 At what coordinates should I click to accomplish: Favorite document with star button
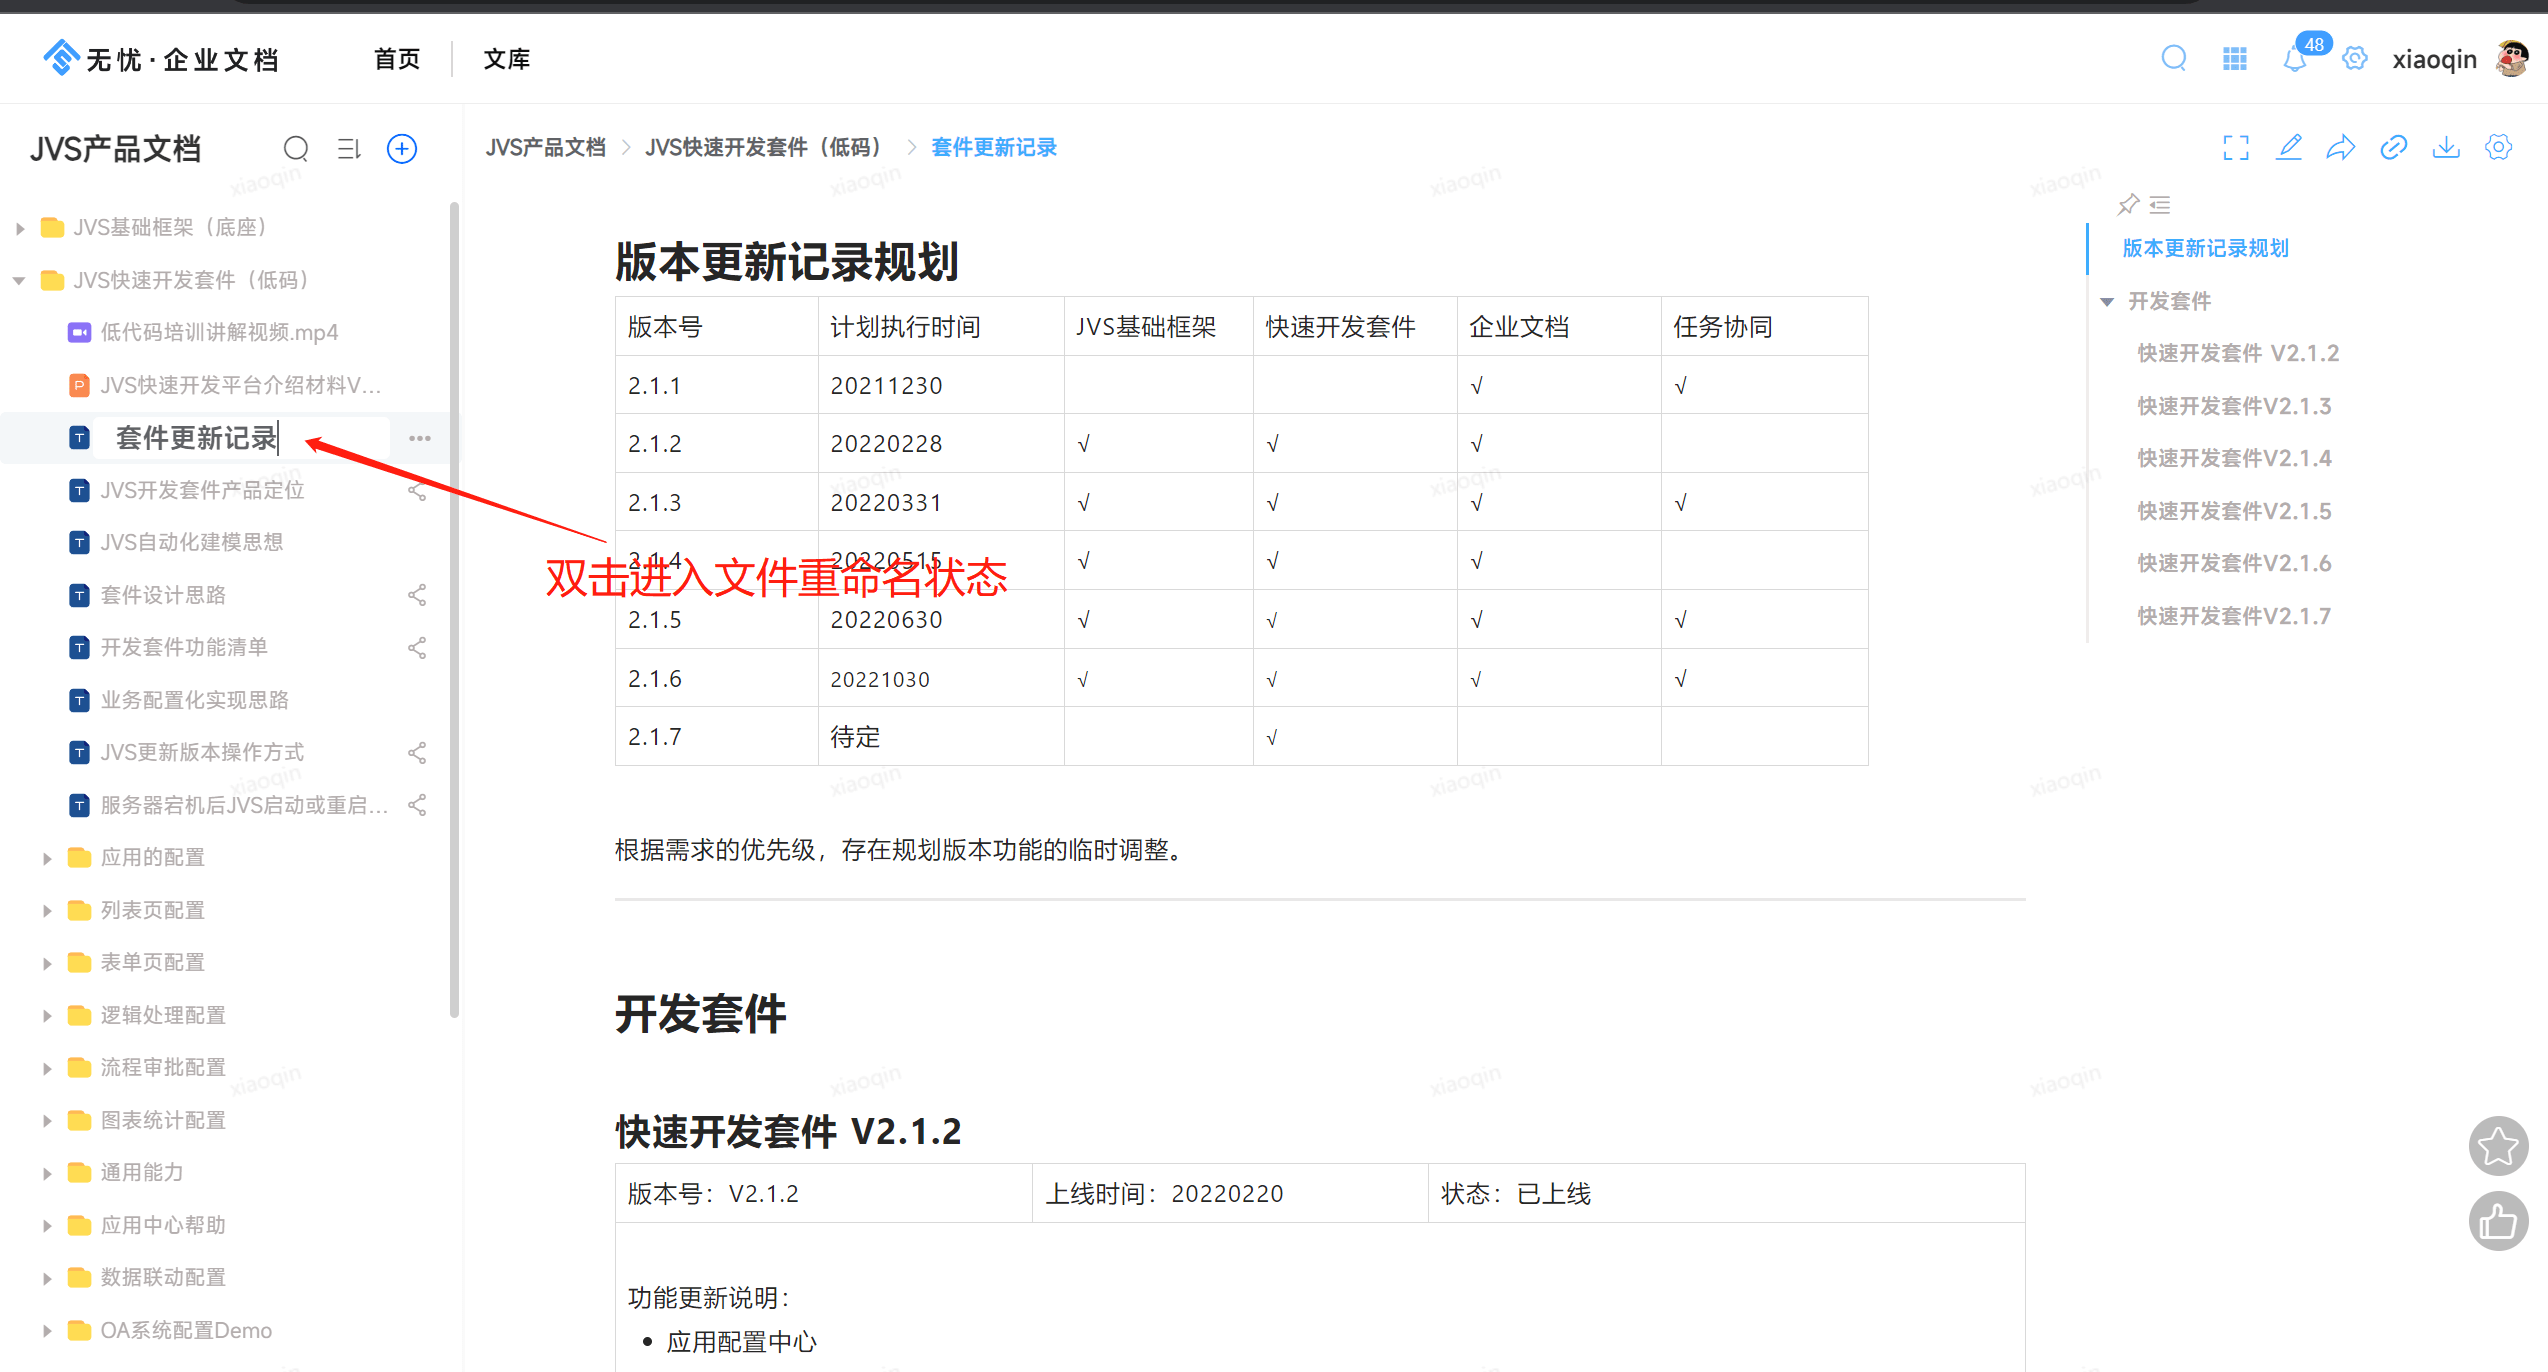coord(2498,1146)
